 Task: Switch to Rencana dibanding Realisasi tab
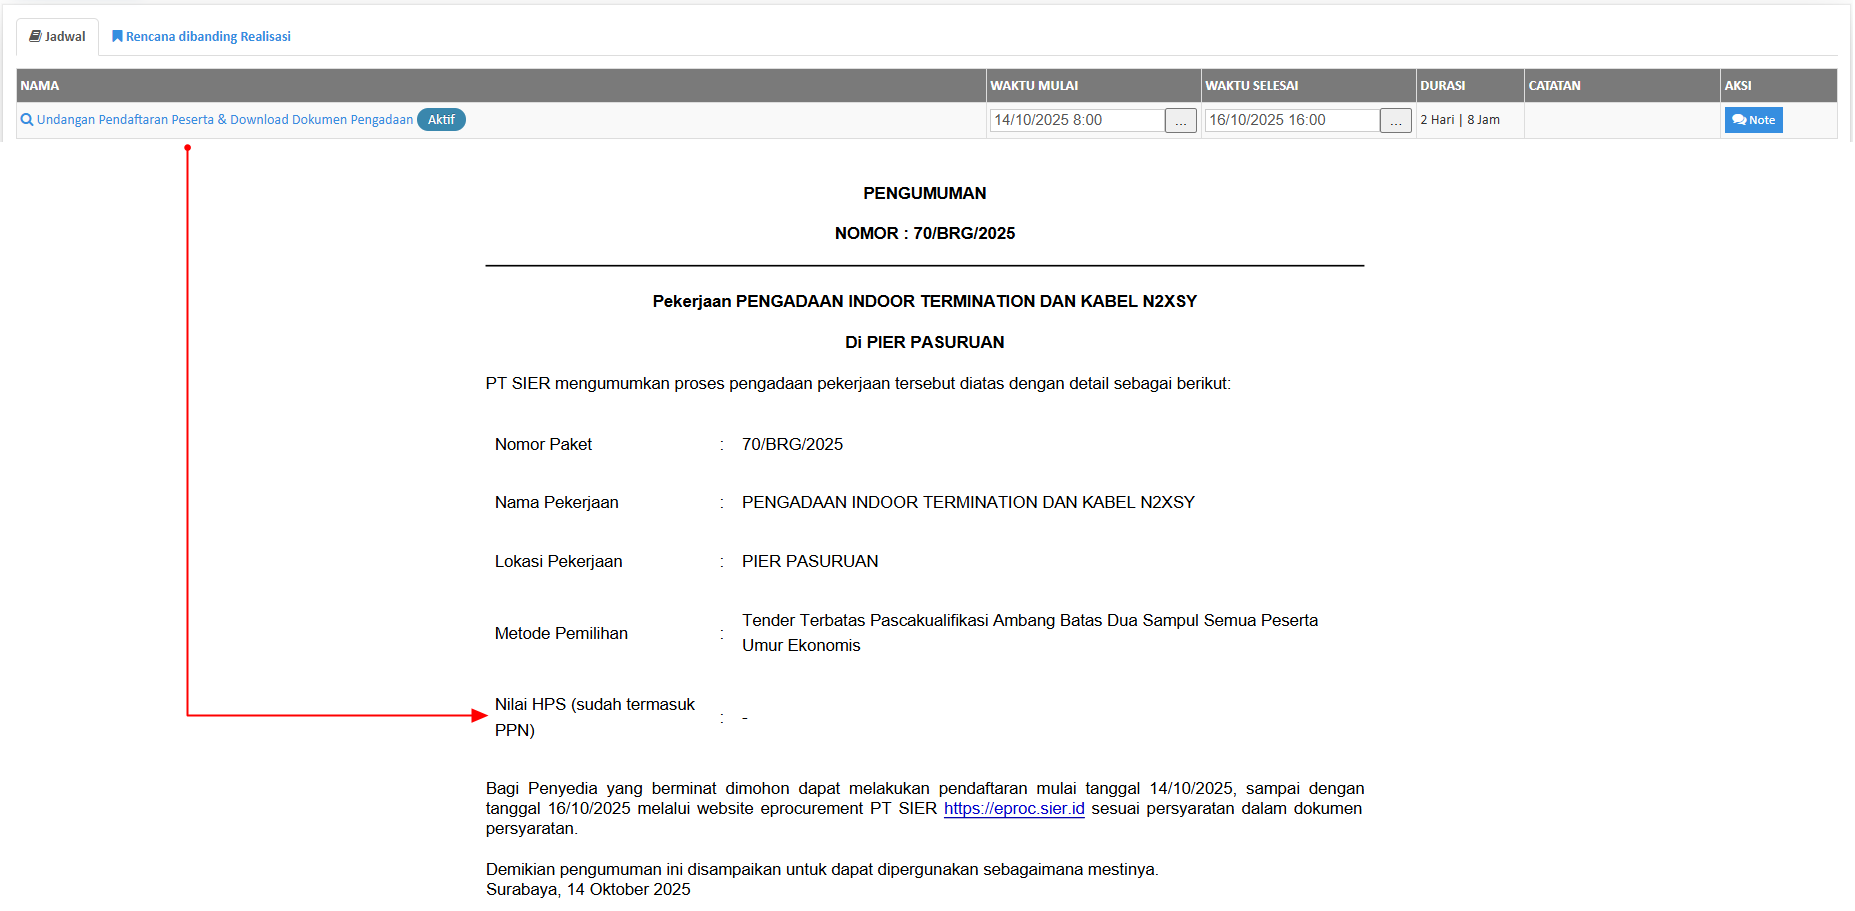(201, 37)
